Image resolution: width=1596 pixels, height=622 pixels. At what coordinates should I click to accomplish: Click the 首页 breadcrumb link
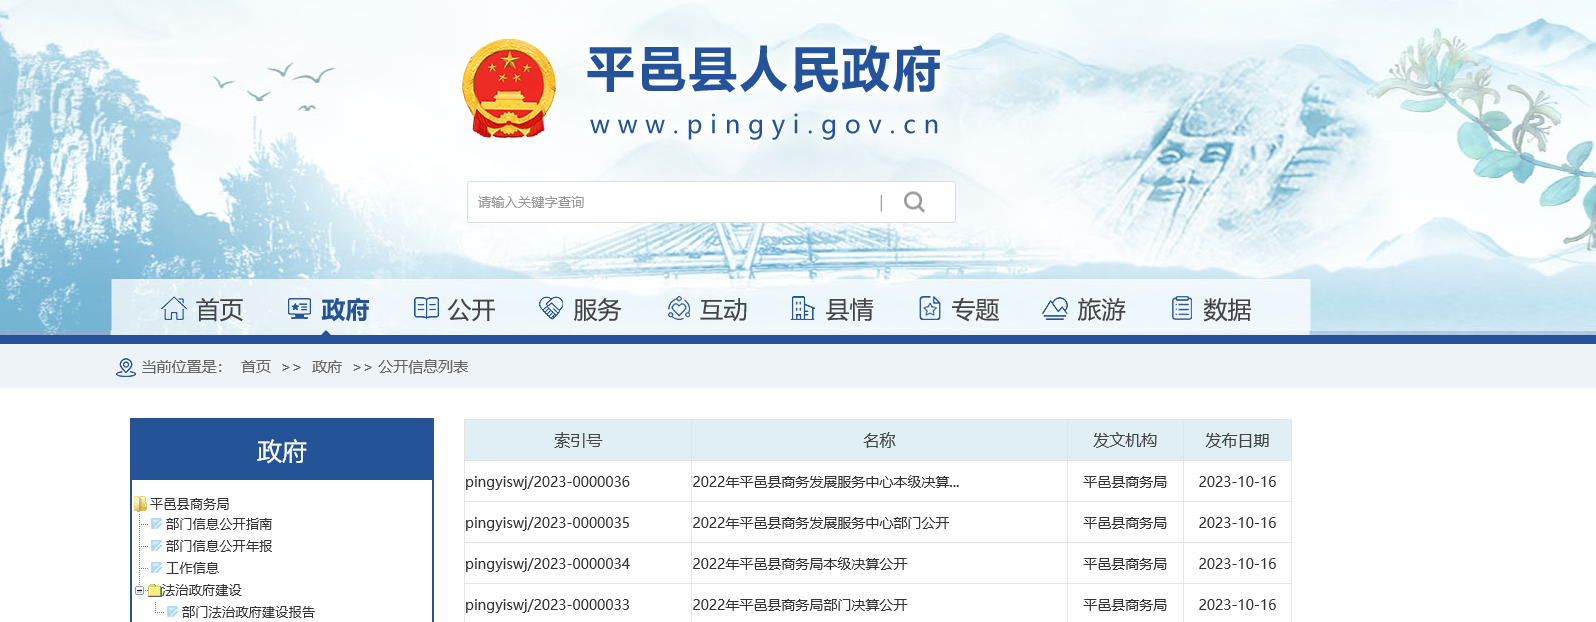click(256, 367)
